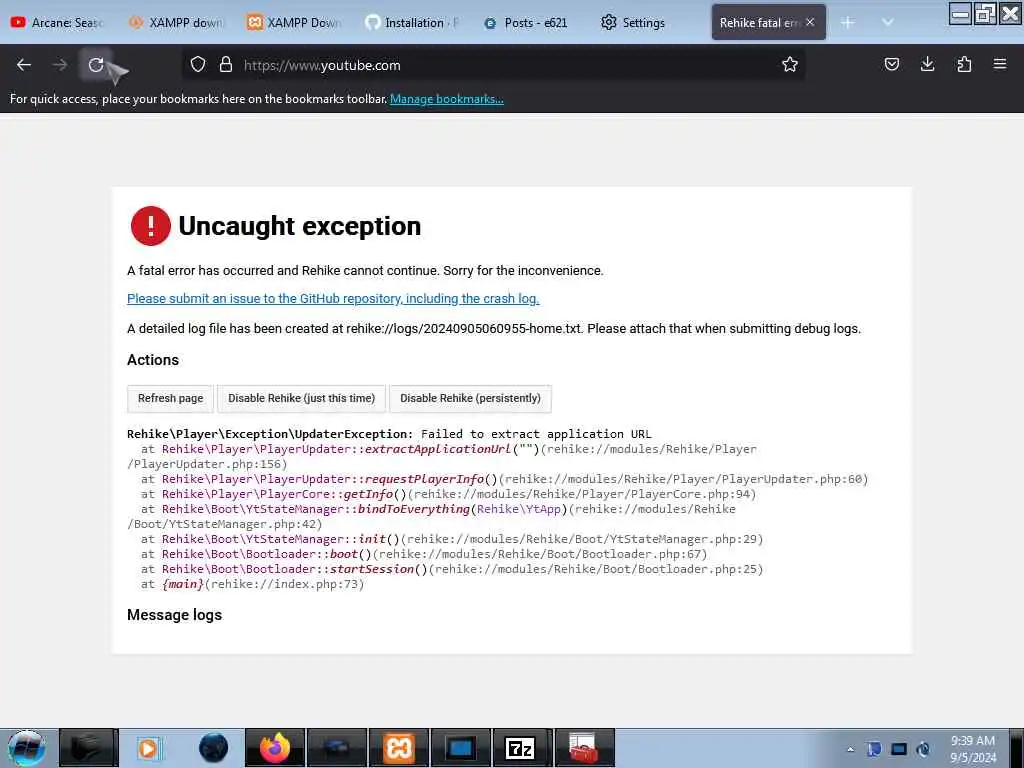This screenshot has height=768, width=1024.
Task: Open a new tab
Action: [x=847, y=22]
